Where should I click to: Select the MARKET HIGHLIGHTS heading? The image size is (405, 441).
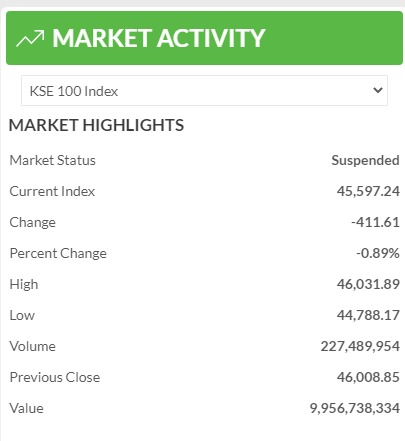pyautogui.click(x=96, y=125)
